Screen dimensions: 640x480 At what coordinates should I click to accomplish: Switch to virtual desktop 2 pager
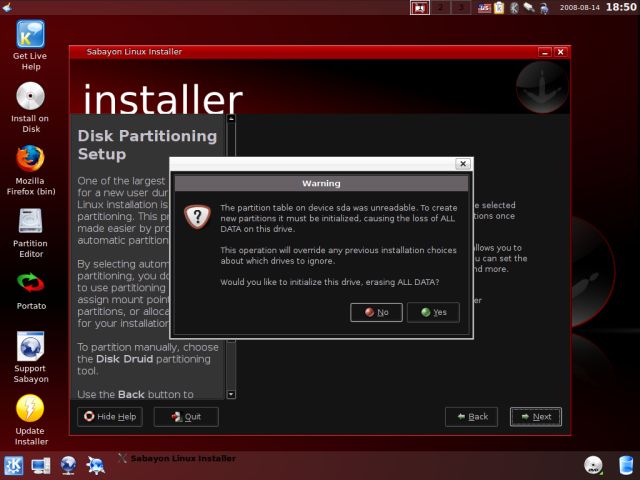pyautogui.click(x=440, y=7)
